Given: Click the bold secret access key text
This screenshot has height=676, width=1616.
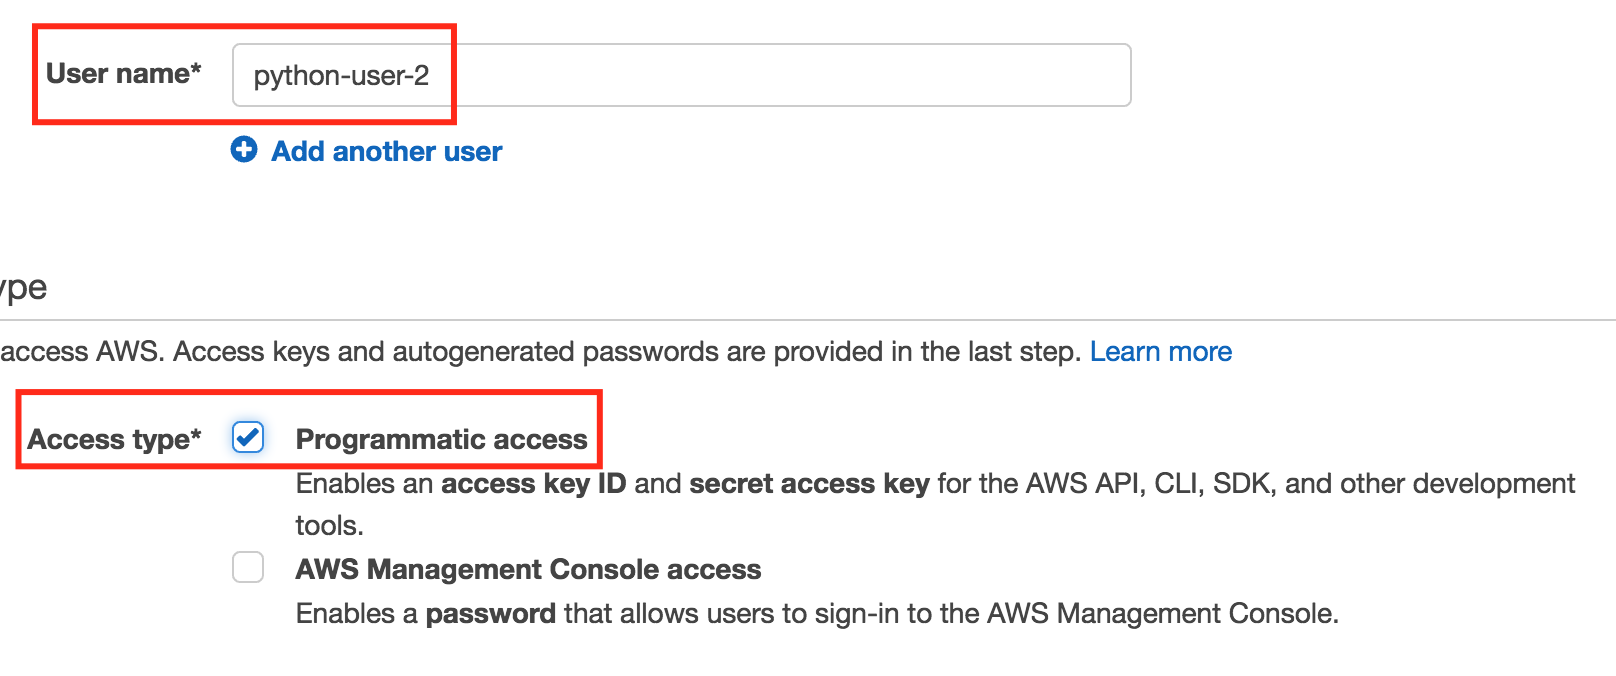Looking at the screenshot, I should pyautogui.click(x=809, y=484).
